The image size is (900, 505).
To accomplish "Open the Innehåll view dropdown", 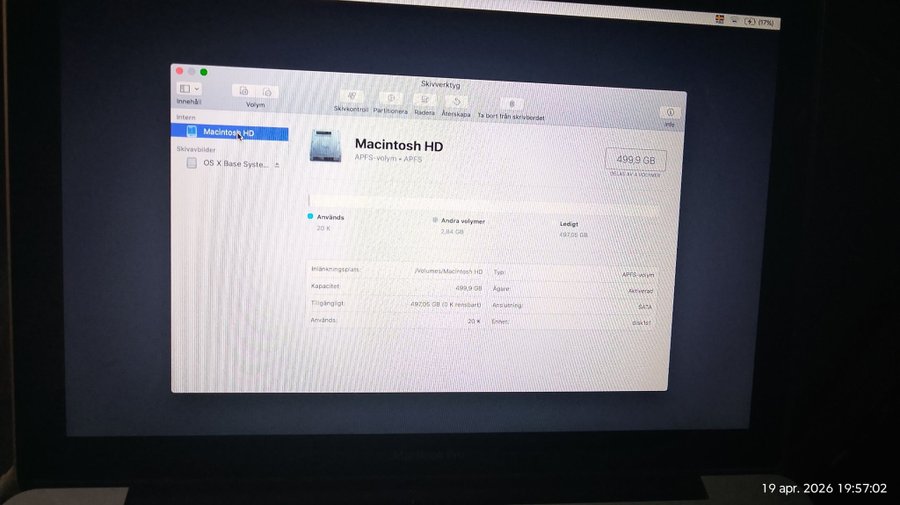I will pyautogui.click(x=189, y=88).
